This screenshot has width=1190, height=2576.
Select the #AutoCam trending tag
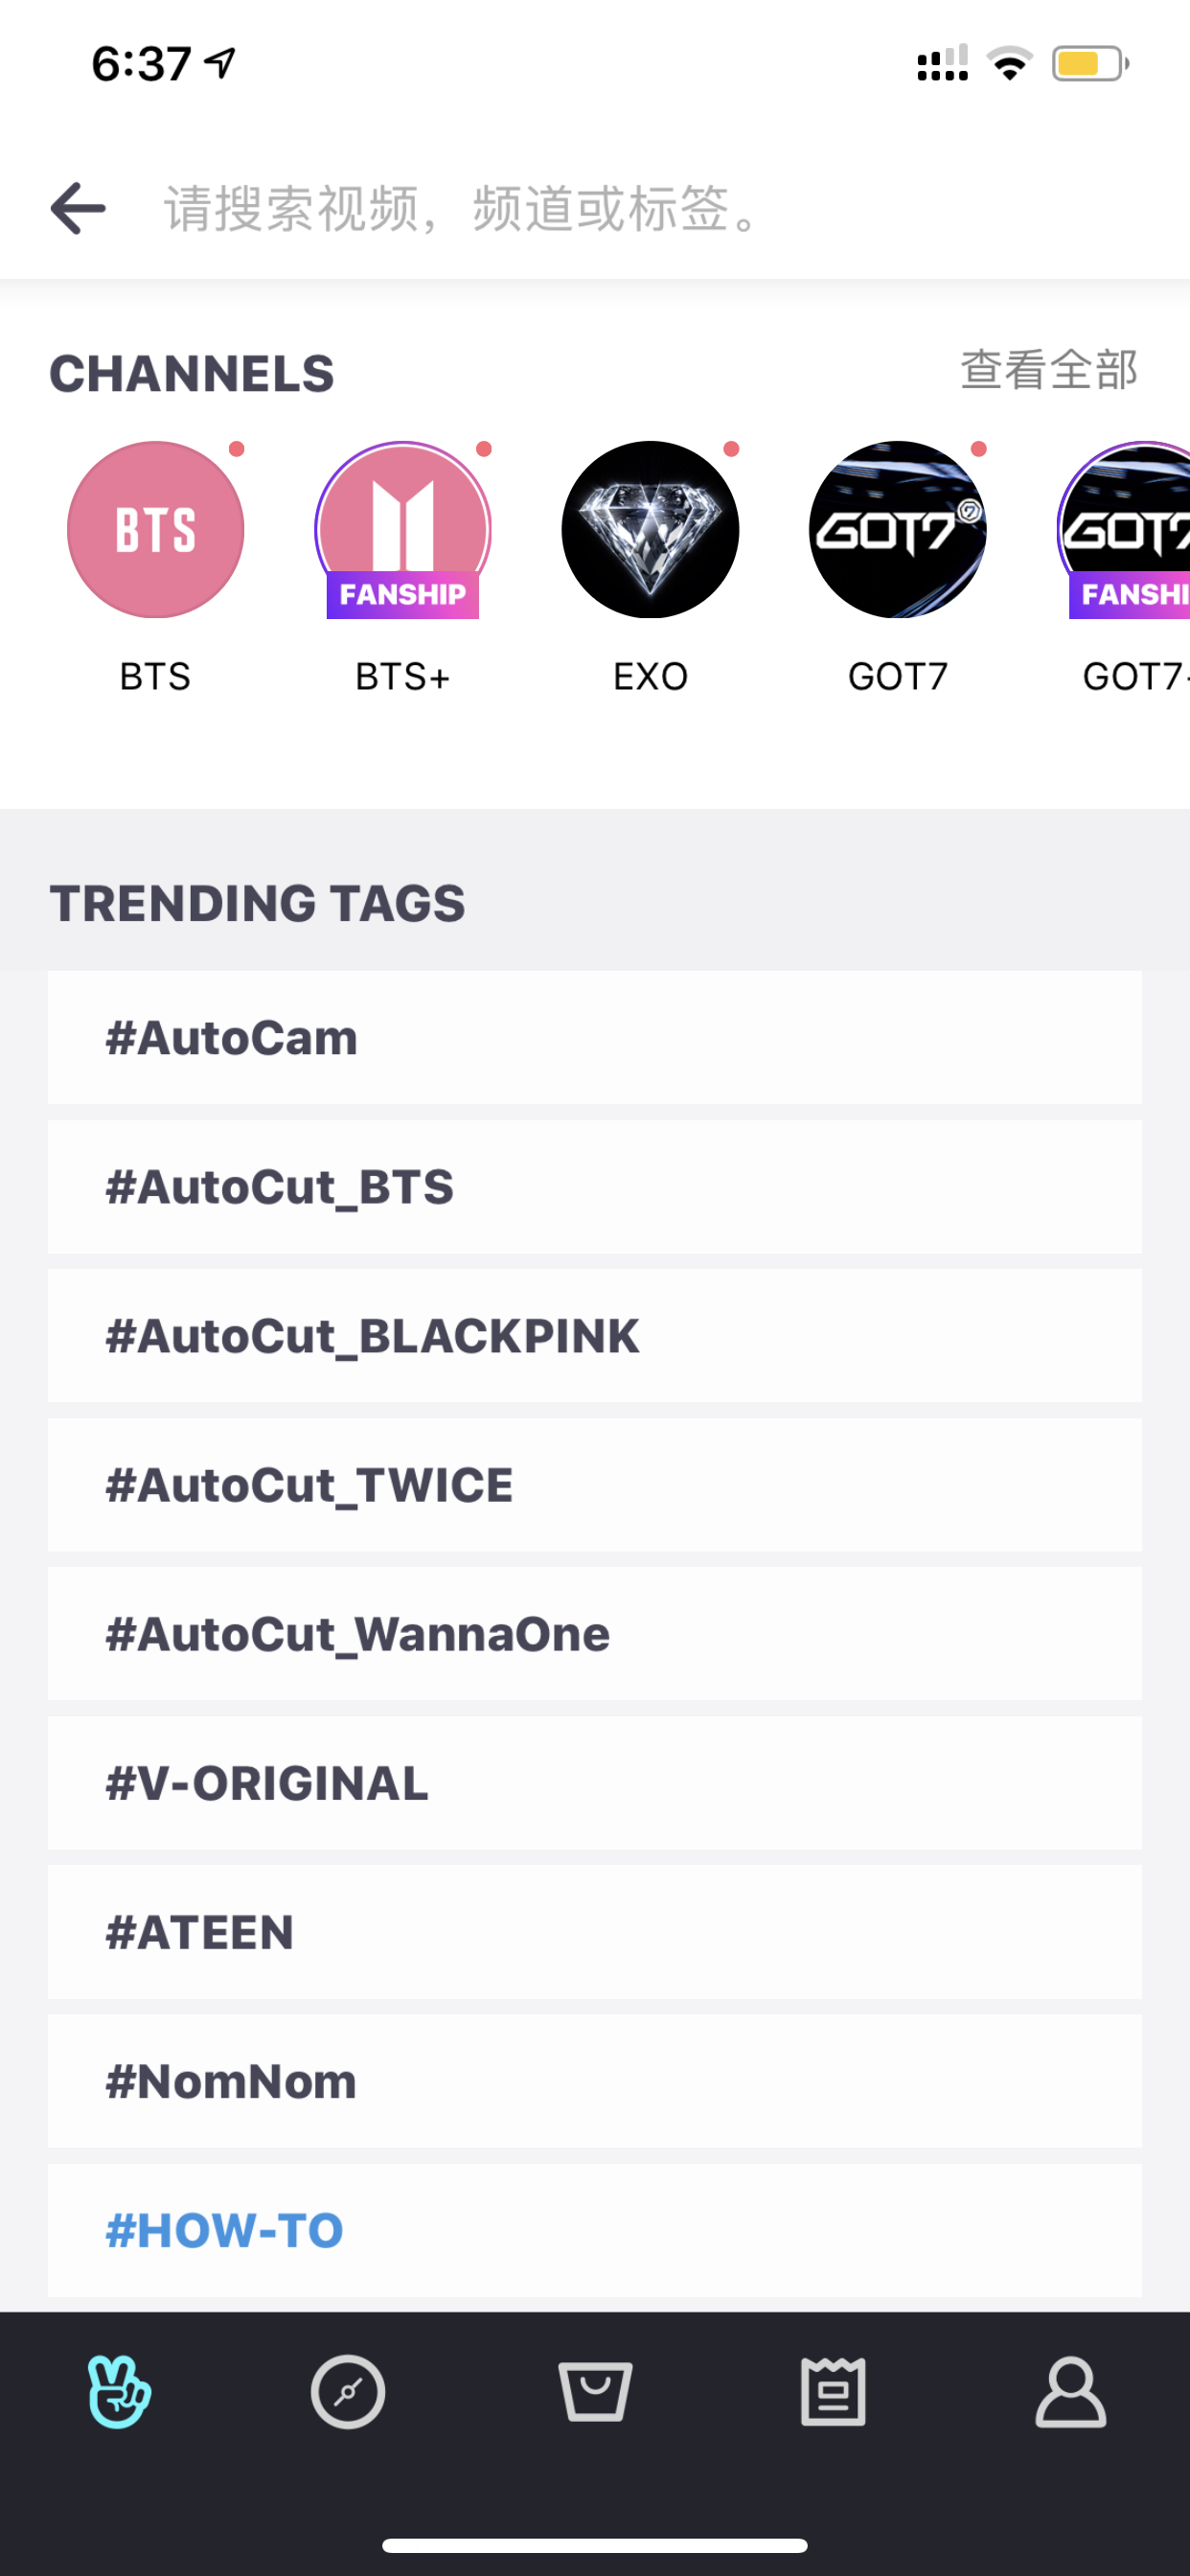[x=595, y=1037]
